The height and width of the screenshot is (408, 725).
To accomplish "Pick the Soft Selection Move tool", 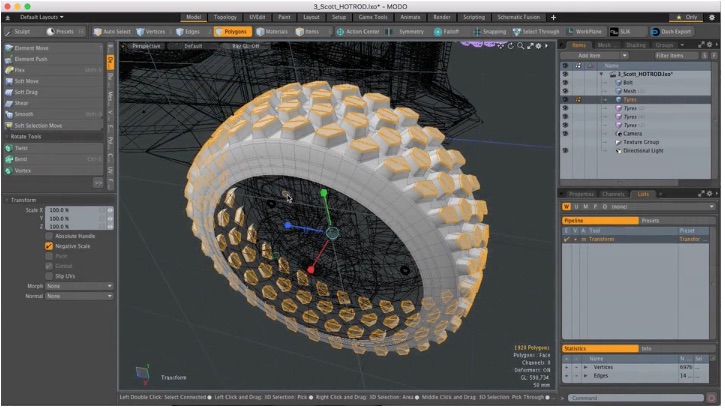I will (53, 126).
